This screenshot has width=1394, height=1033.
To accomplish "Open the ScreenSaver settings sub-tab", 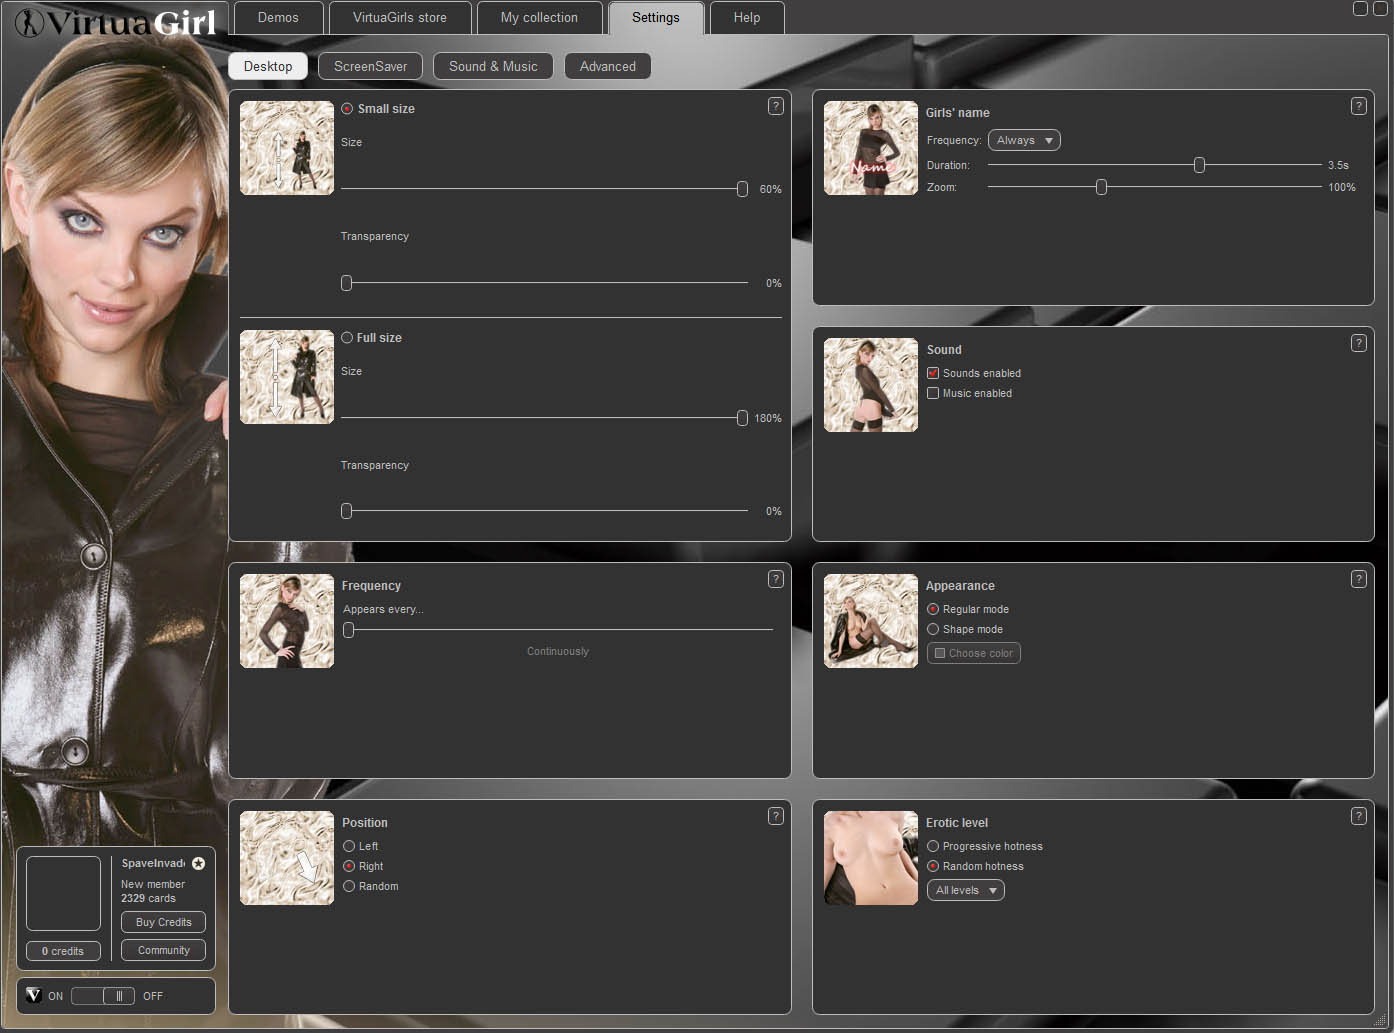I will (370, 66).
